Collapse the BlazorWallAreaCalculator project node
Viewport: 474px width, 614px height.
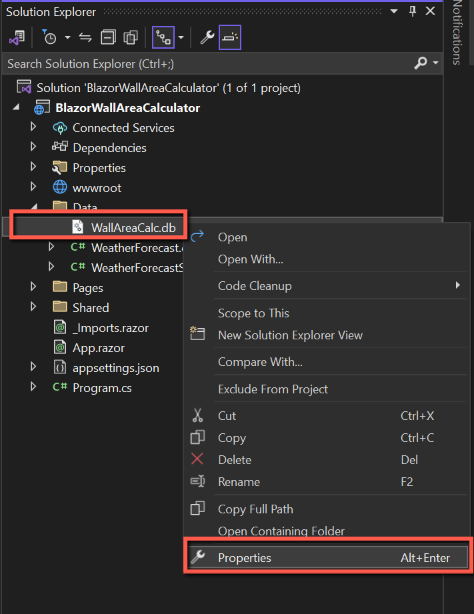tap(16, 107)
